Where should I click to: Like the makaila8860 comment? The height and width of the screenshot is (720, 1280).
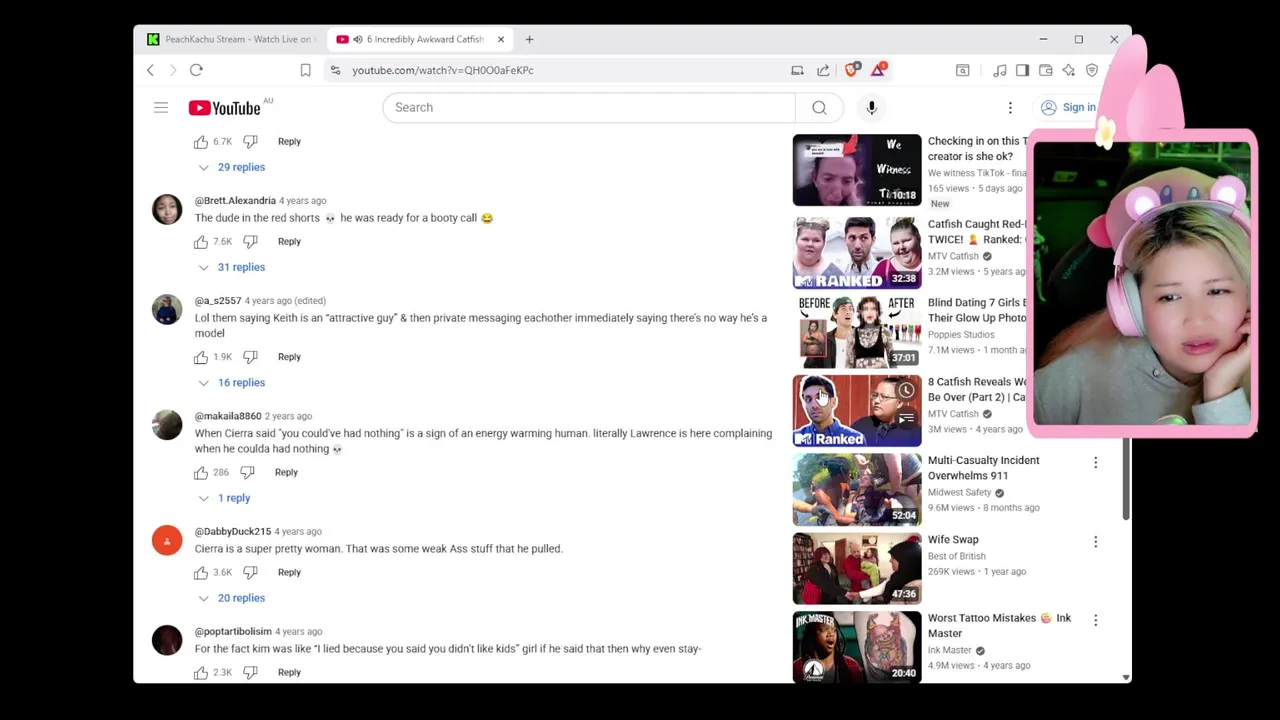pyautogui.click(x=201, y=472)
